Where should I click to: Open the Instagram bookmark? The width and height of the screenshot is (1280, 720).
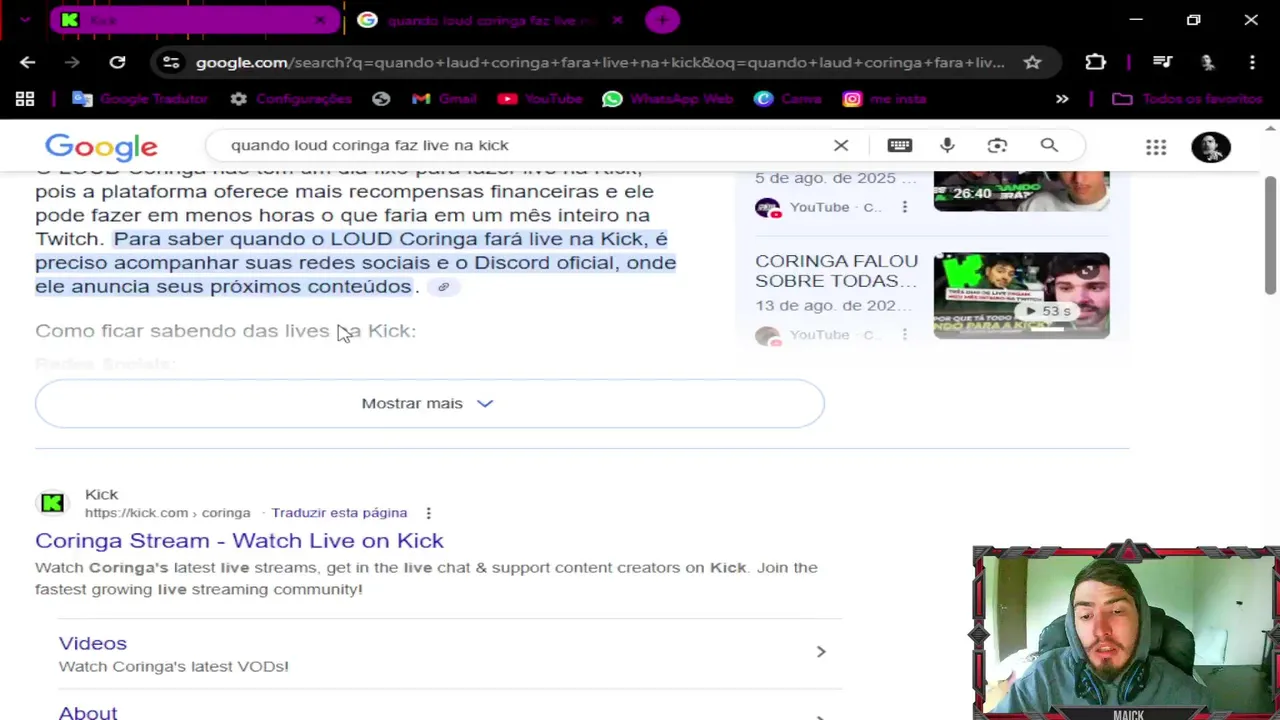(x=885, y=99)
